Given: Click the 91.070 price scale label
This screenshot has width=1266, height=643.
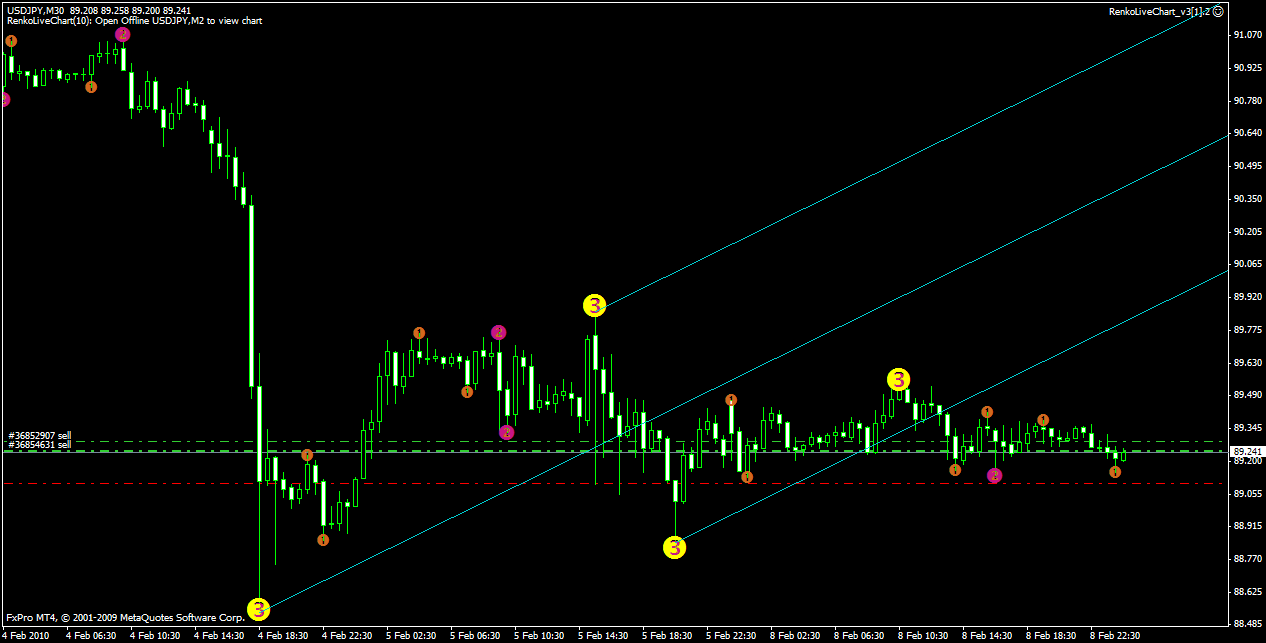Looking at the screenshot, I should coord(1246,35).
